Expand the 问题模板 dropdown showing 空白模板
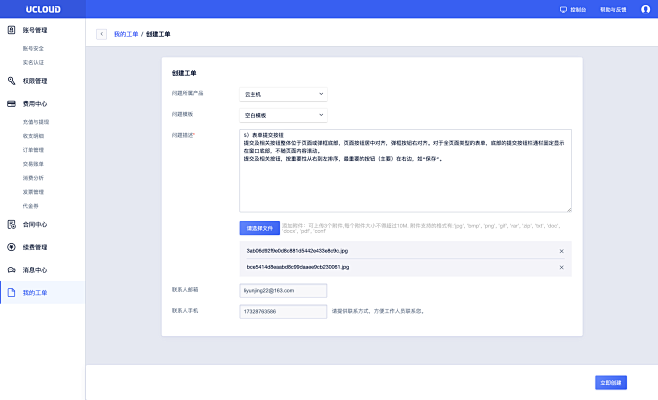This screenshot has width=658, height=400. coord(284,115)
